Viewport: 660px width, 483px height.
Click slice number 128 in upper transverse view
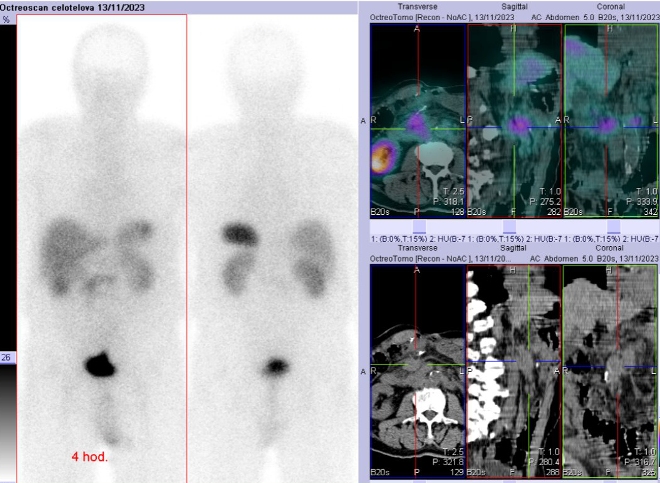[458, 212]
